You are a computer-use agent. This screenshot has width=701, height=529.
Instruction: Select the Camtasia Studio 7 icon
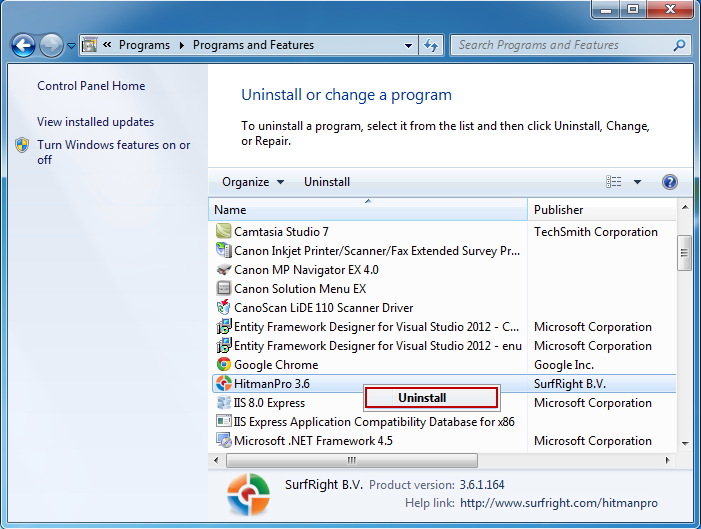(224, 231)
